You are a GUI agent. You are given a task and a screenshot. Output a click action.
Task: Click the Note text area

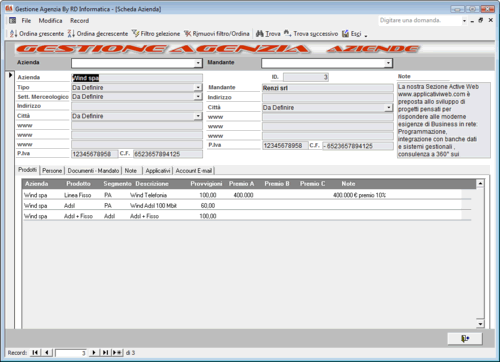click(x=444, y=120)
